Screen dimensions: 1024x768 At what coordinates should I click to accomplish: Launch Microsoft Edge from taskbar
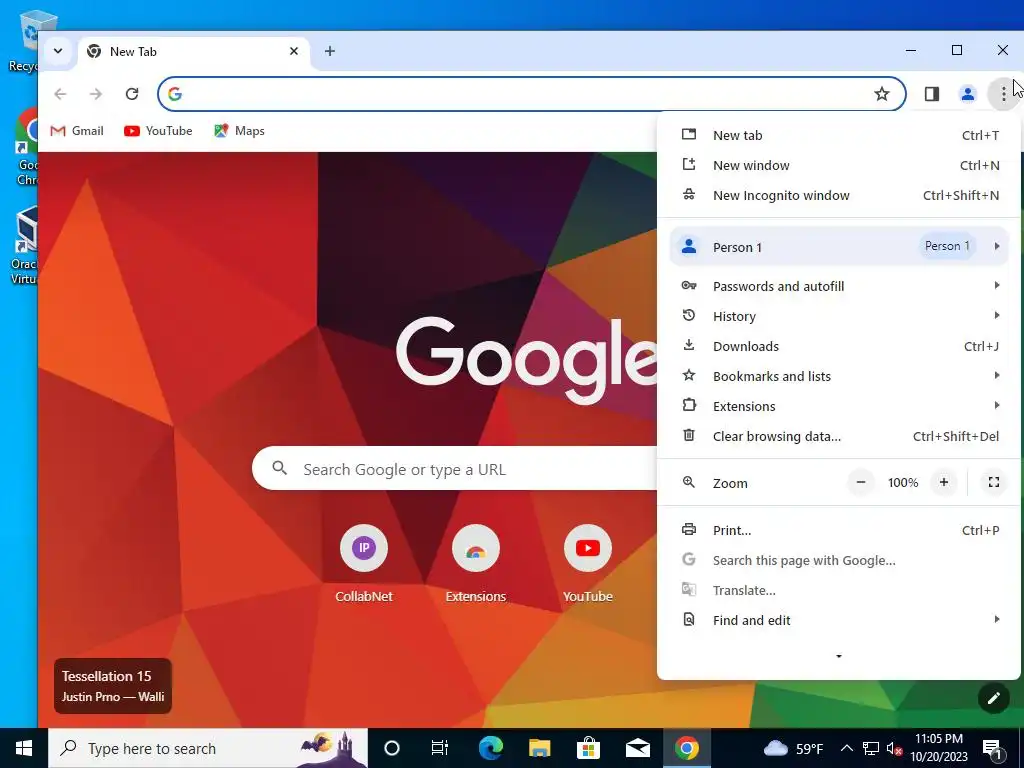coord(490,748)
